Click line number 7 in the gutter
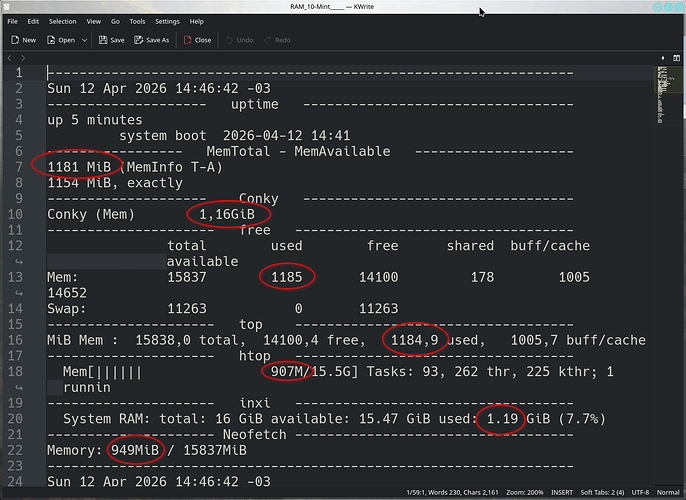The image size is (686, 500). pos(19,167)
